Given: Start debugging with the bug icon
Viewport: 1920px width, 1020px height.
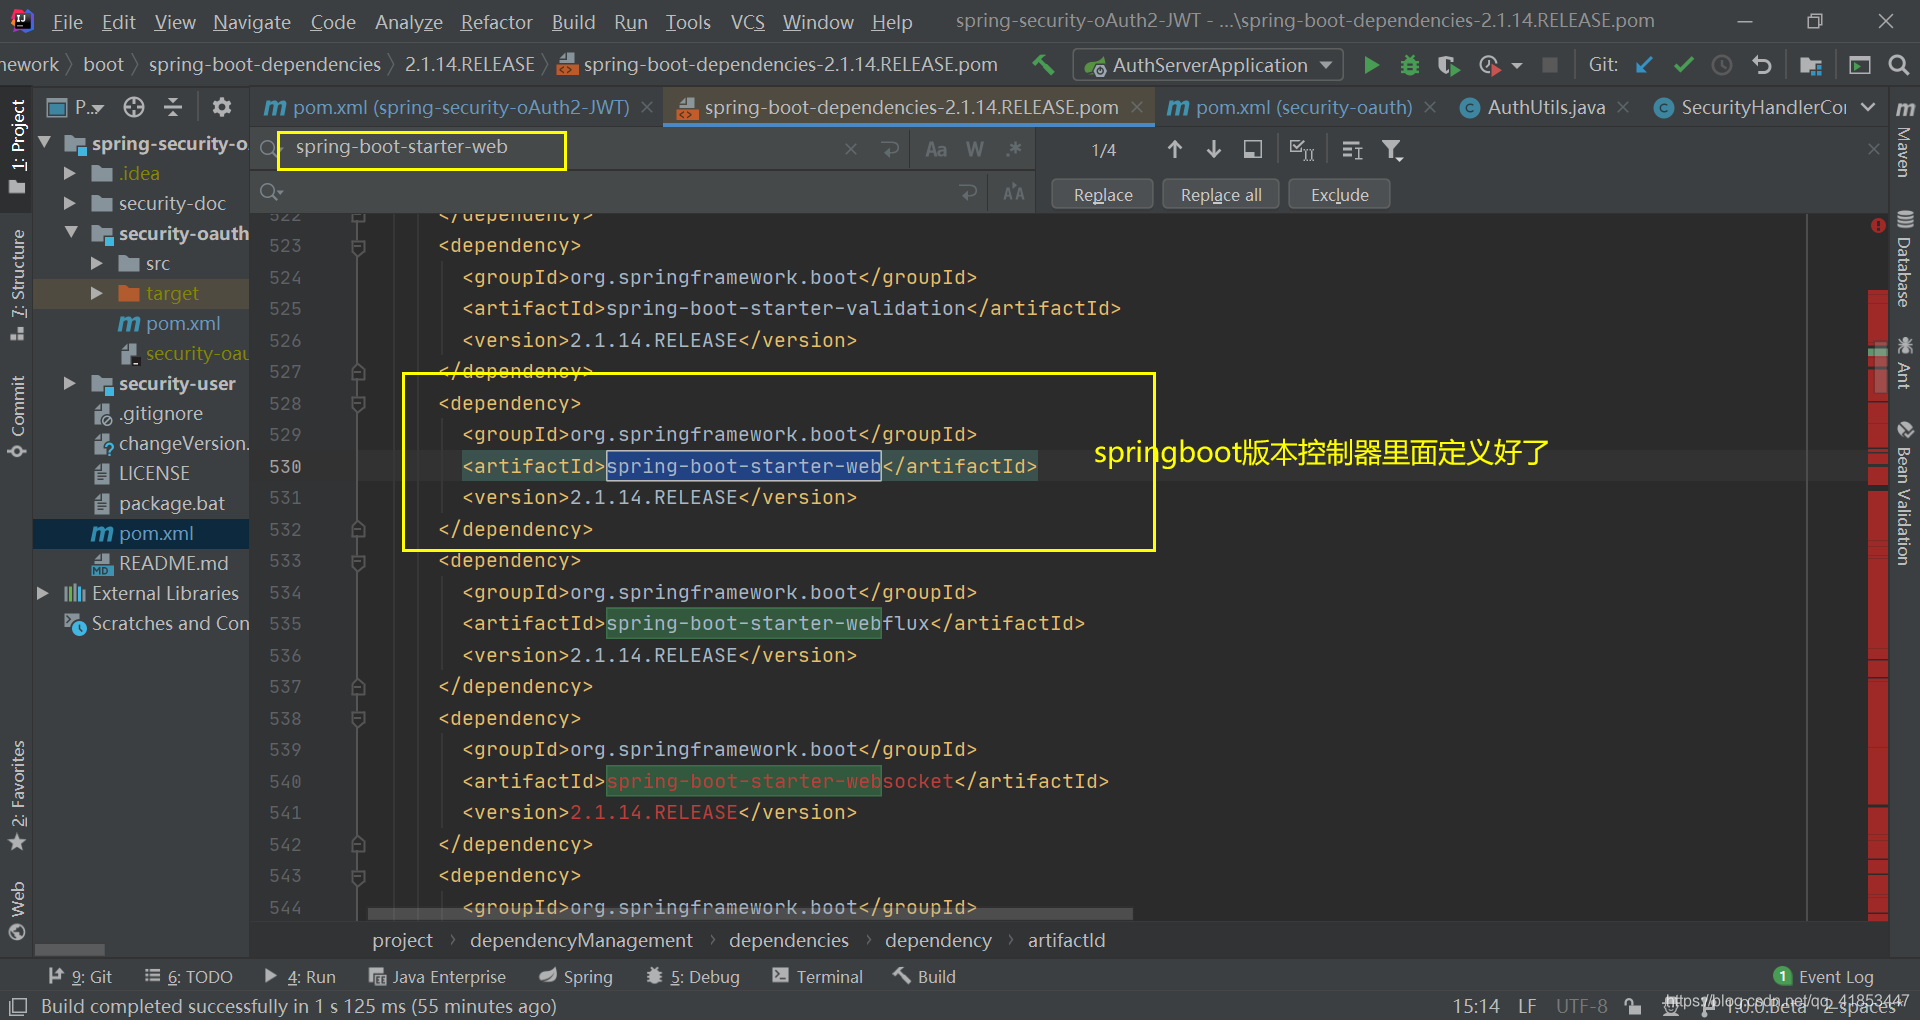Looking at the screenshot, I should pyautogui.click(x=1410, y=65).
